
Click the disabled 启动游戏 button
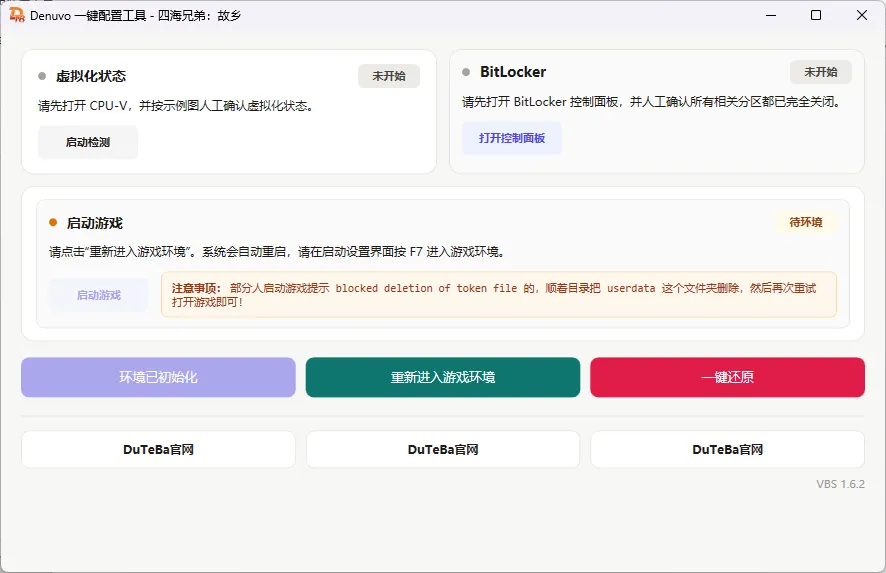coord(99,295)
